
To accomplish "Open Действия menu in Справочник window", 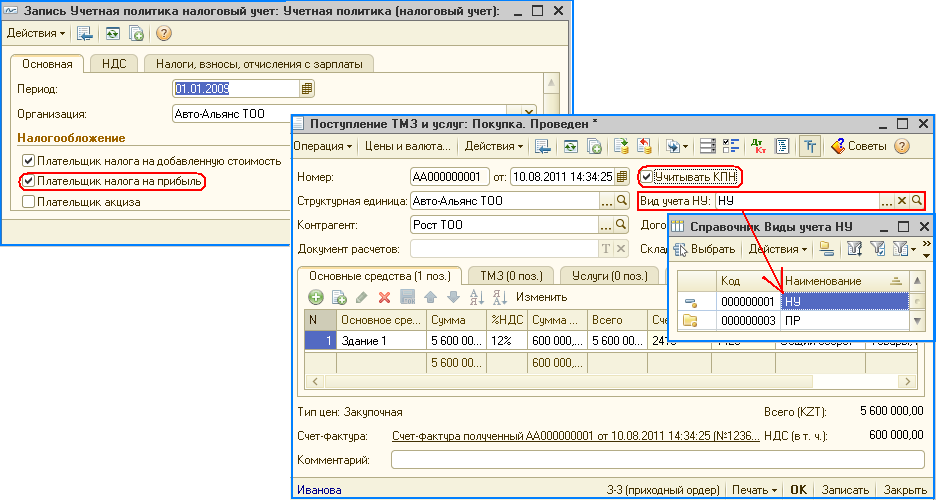I will coord(778,248).
